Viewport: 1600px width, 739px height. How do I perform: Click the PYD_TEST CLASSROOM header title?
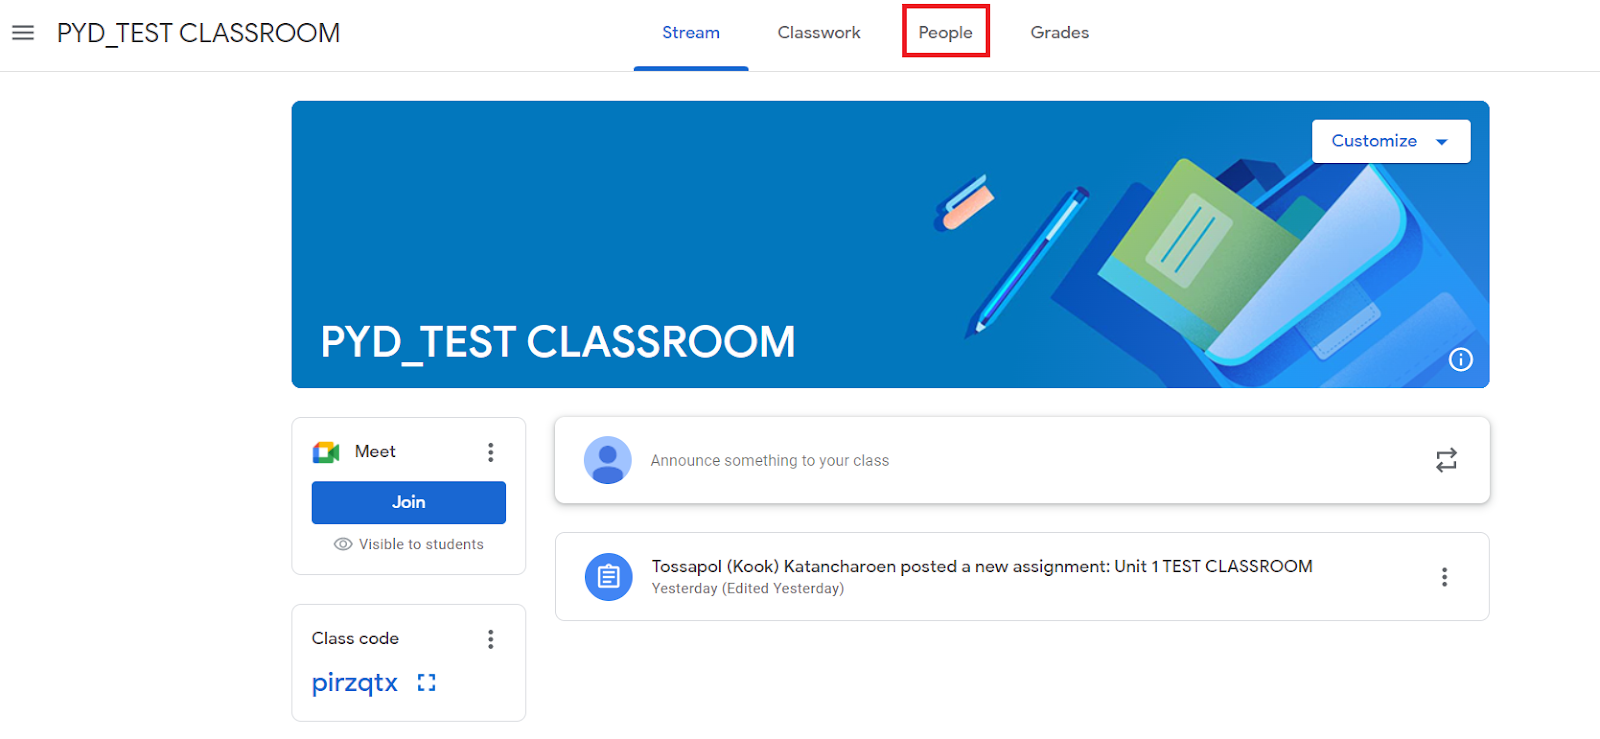click(199, 33)
